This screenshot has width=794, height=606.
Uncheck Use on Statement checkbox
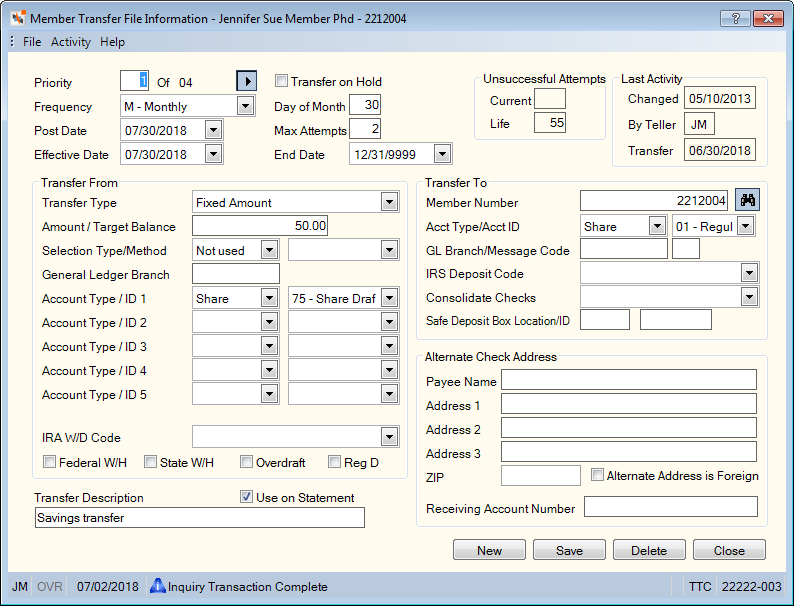point(246,497)
